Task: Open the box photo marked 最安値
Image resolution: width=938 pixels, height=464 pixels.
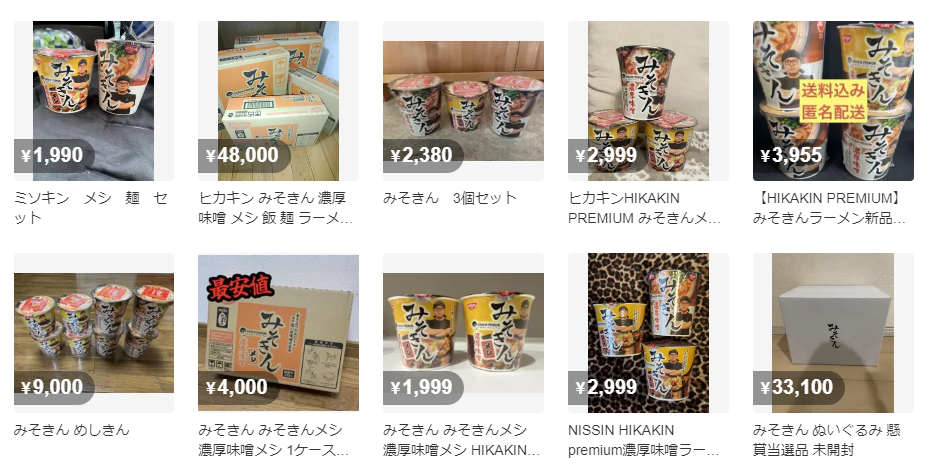Action: [x=278, y=333]
